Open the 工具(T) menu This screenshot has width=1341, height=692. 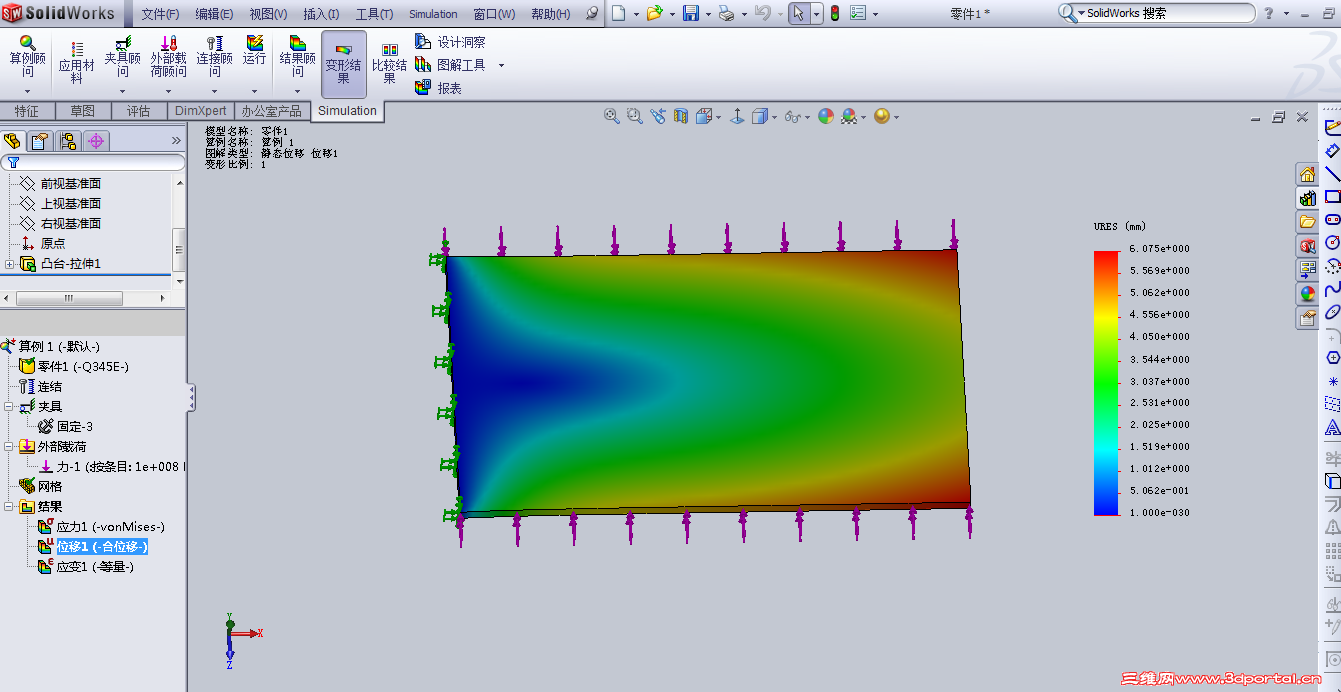(x=374, y=14)
